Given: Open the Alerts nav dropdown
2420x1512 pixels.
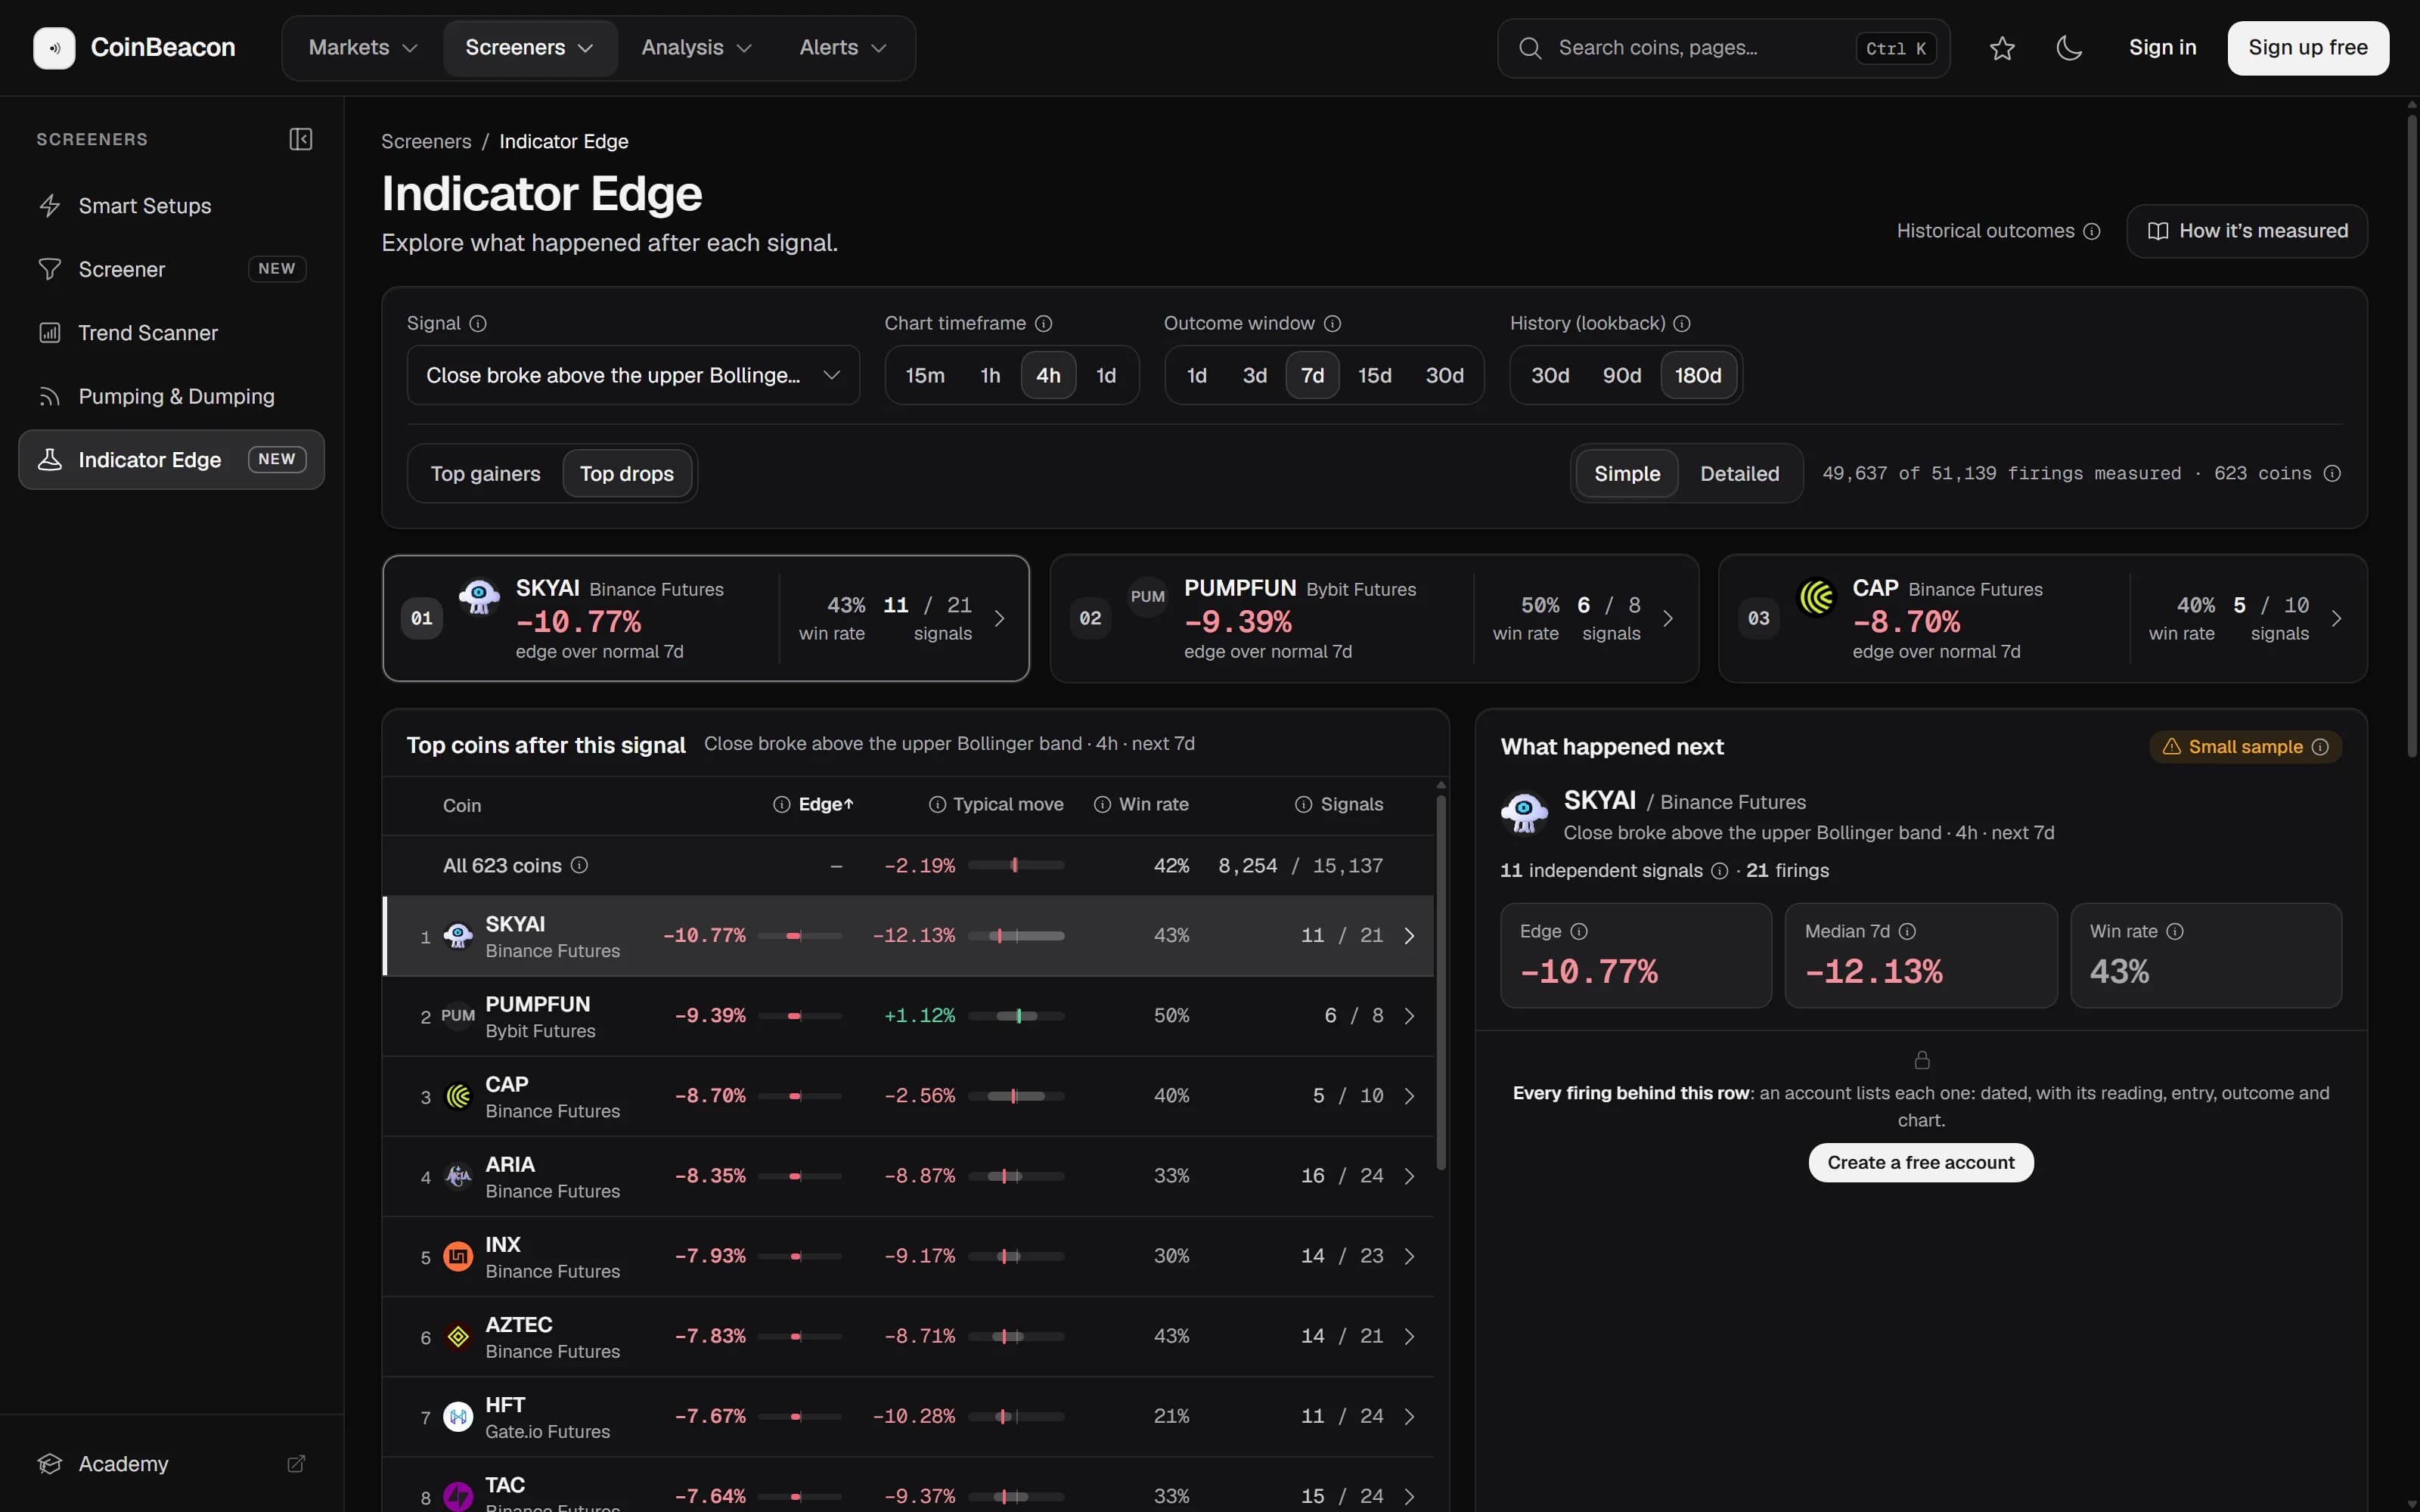Looking at the screenshot, I should coord(842,48).
